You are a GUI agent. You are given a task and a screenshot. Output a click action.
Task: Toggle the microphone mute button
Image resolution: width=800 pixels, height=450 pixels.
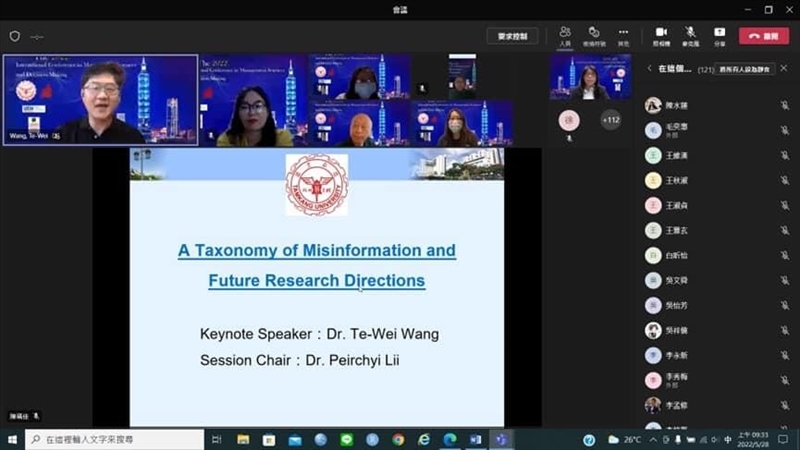tap(690, 35)
